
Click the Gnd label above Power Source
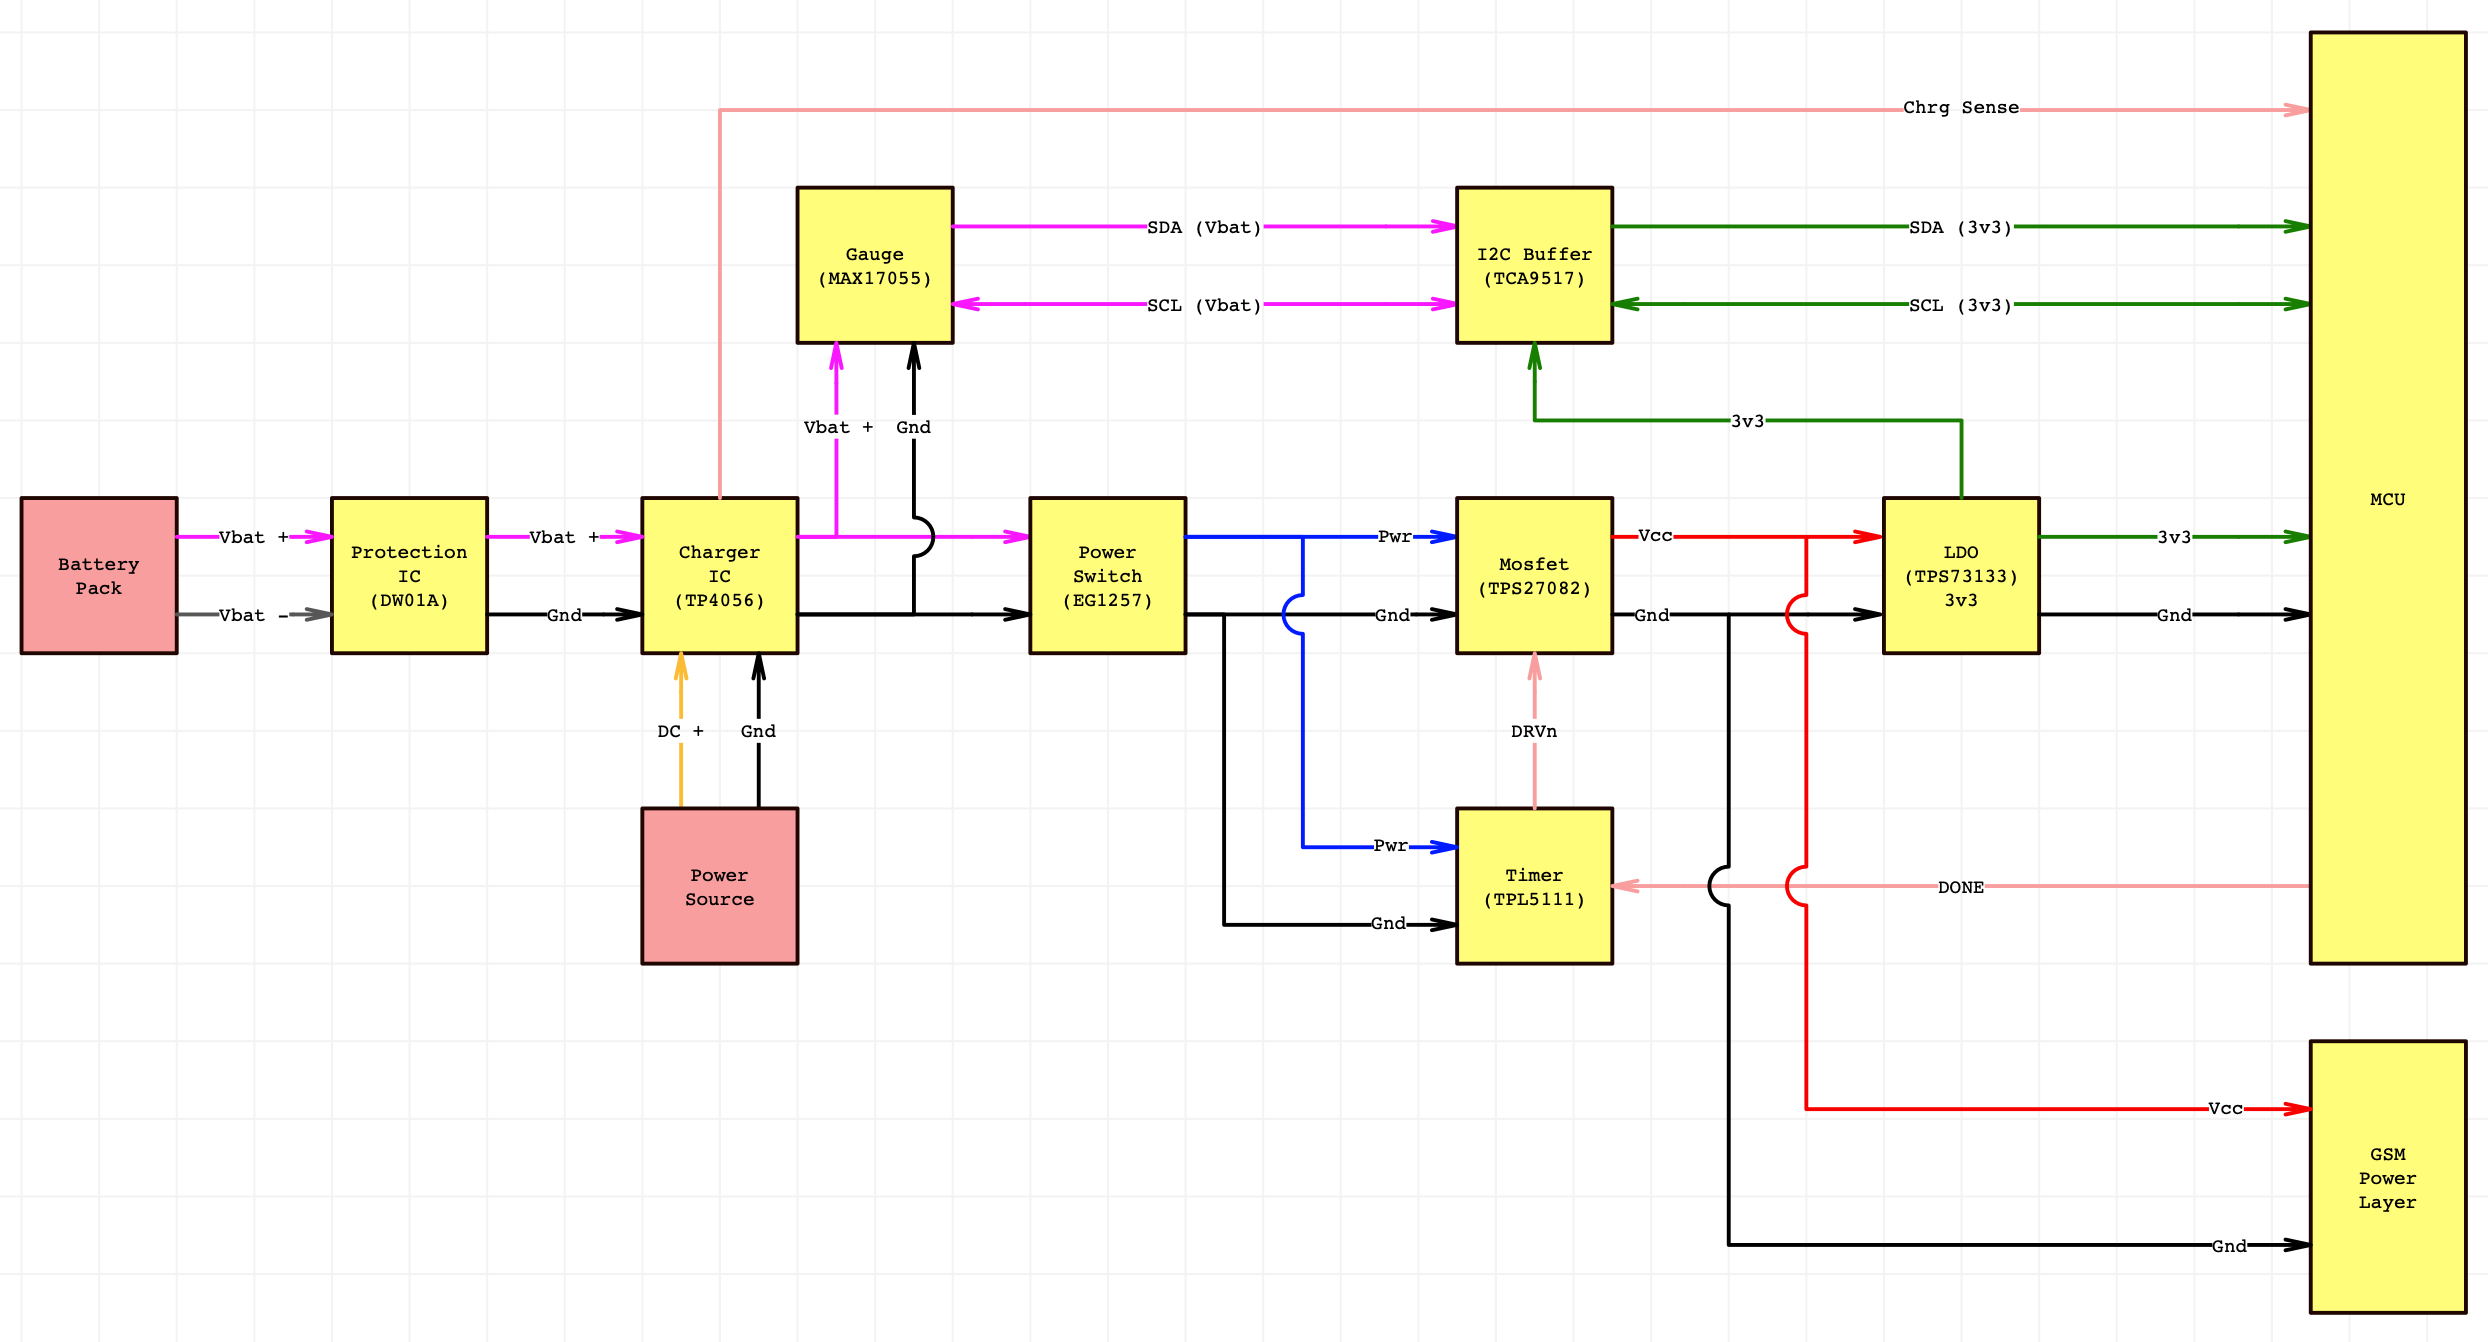[x=758, y=732]
